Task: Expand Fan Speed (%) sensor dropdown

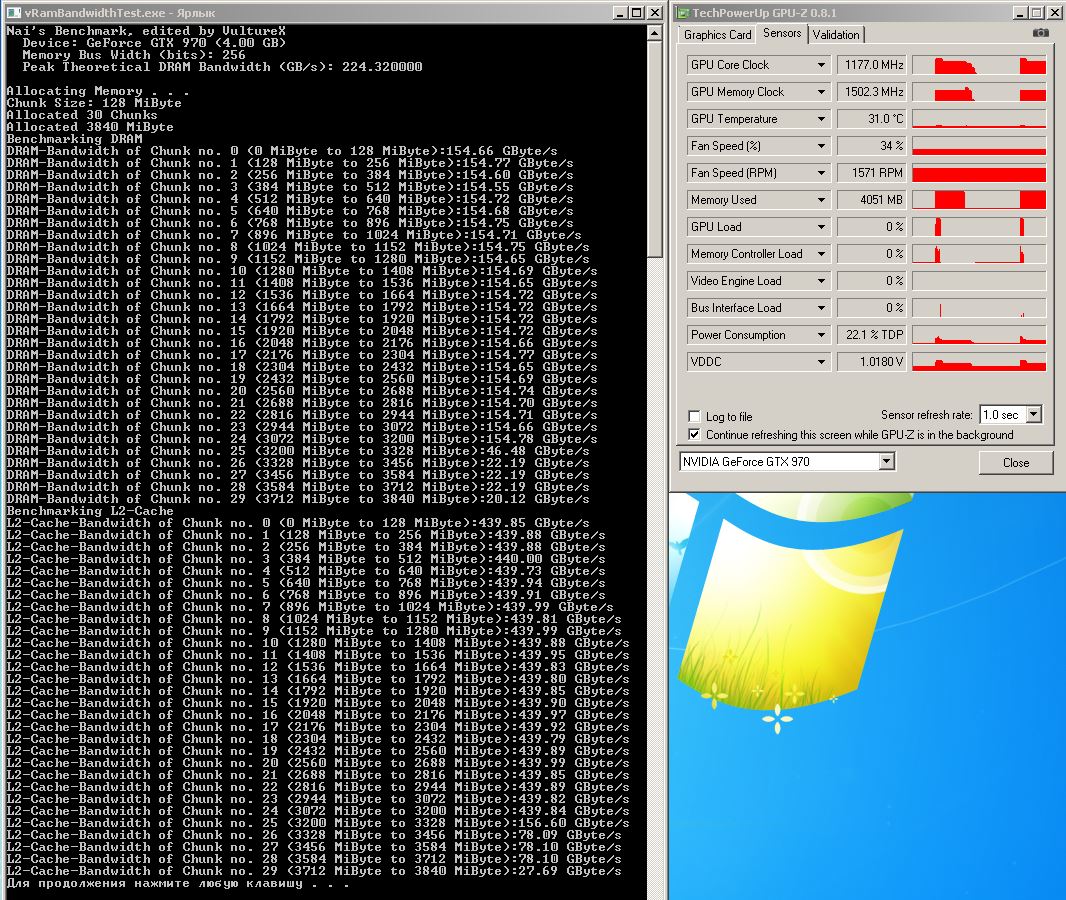Action: (821, 145)
